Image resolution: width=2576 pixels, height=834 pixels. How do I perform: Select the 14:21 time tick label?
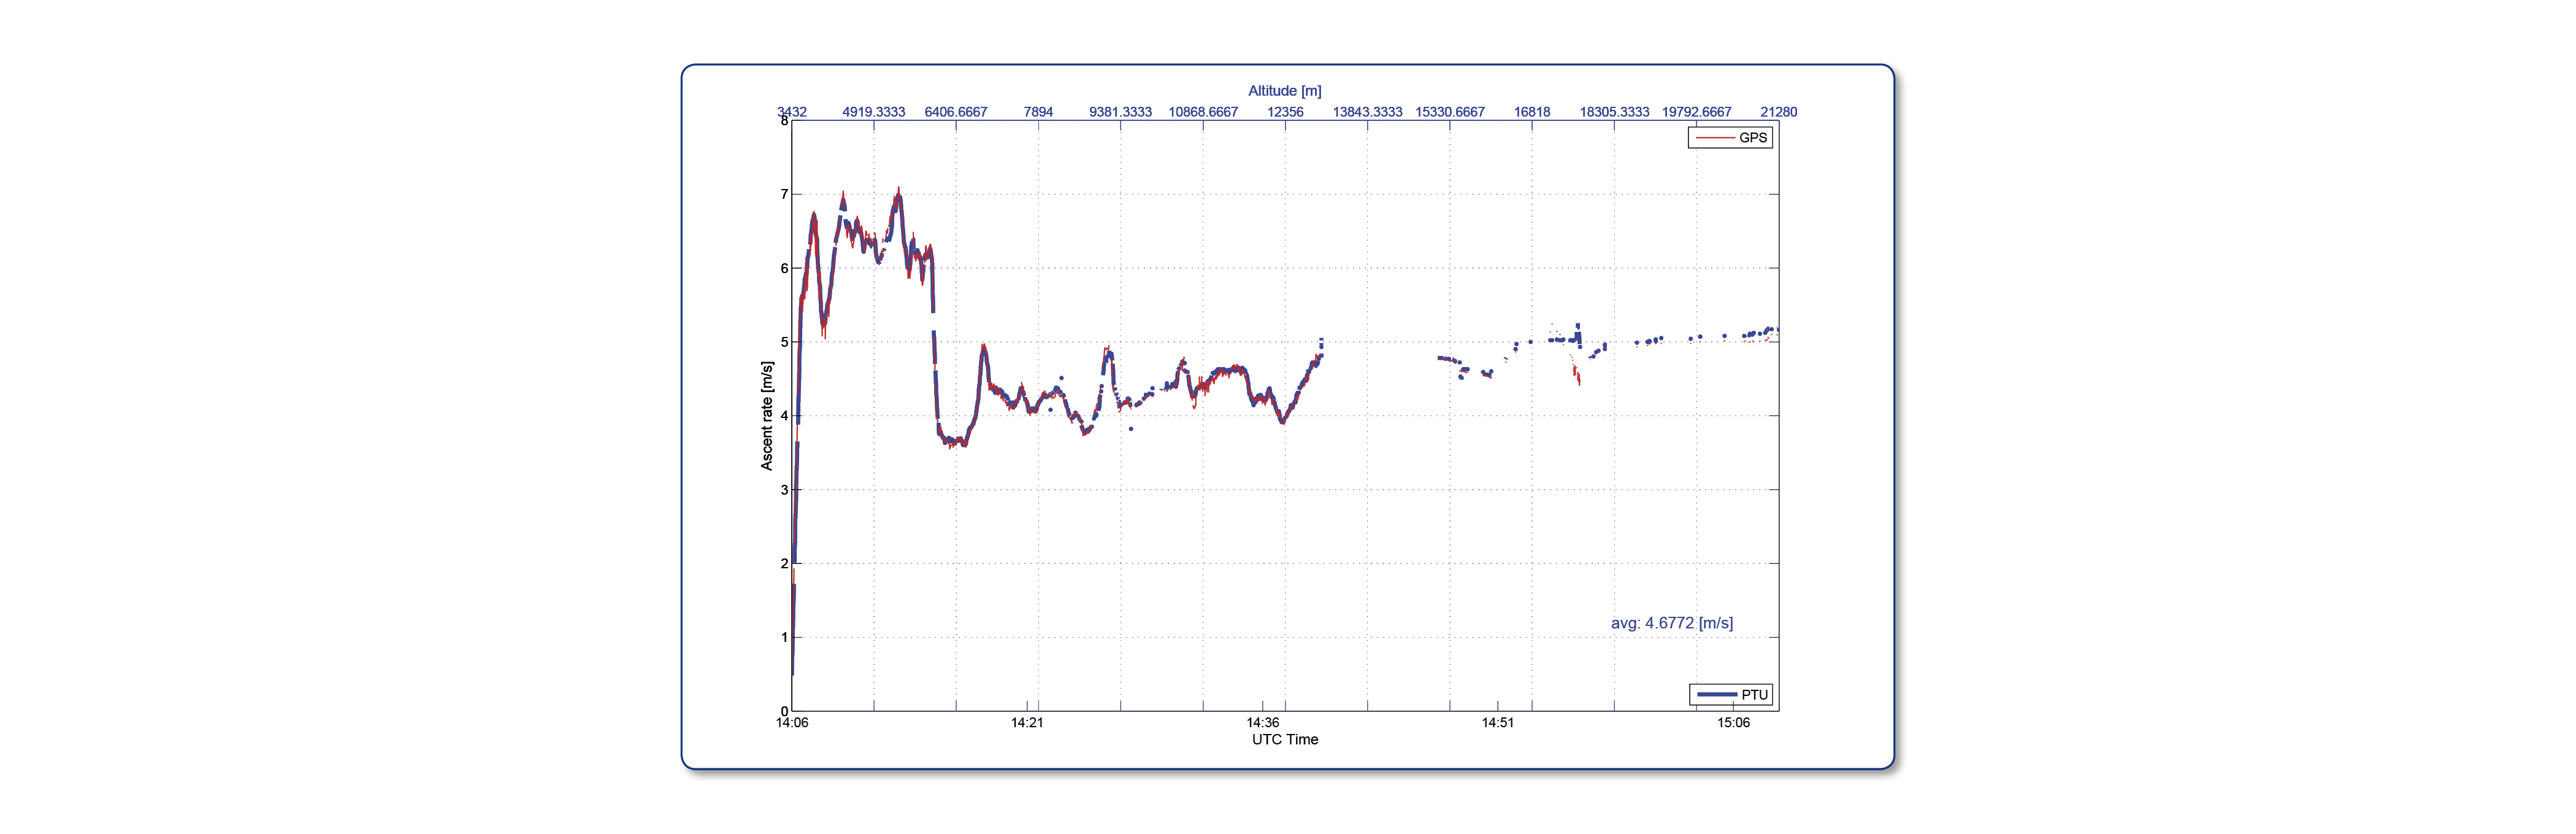pos(1027,723)
